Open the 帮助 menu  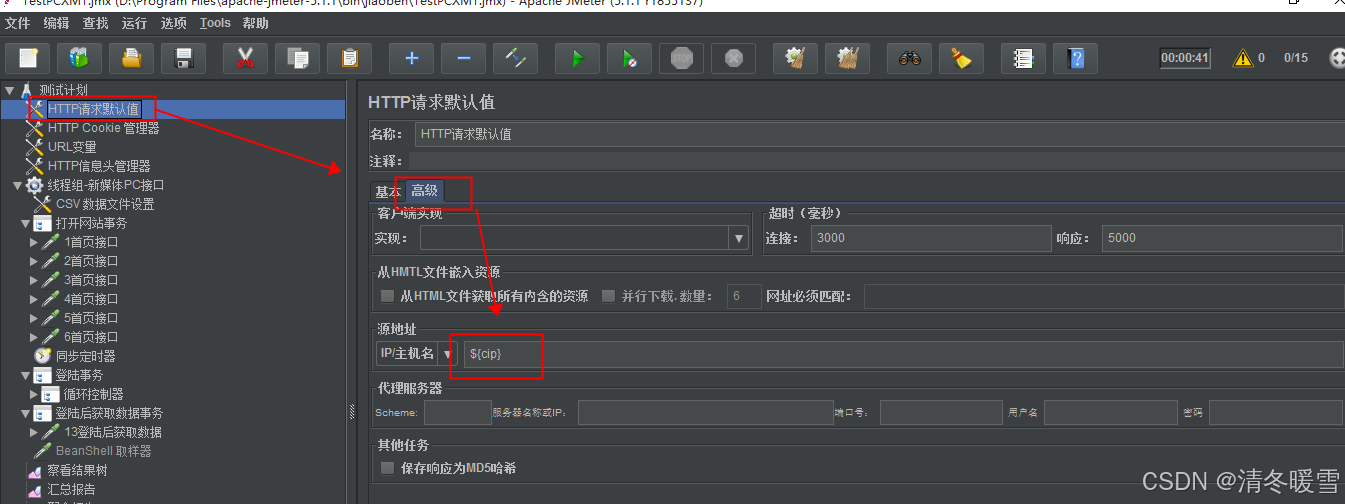coord(256,23)
